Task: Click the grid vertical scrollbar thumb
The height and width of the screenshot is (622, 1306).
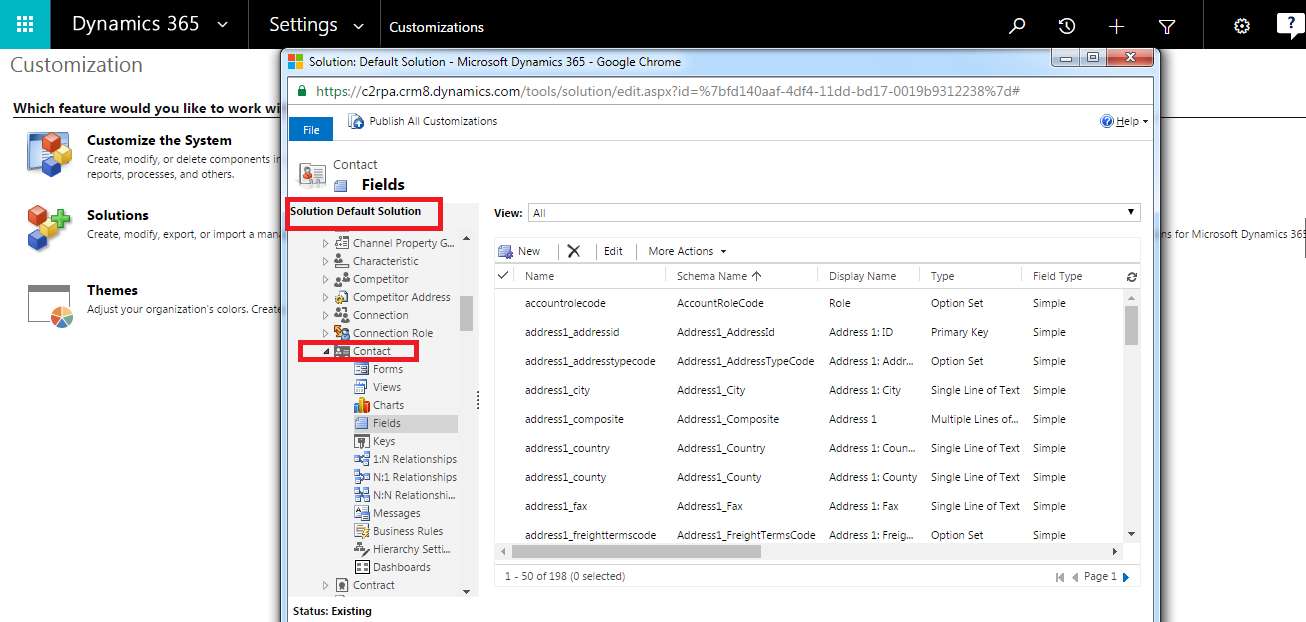Action: coord(1131,325)
